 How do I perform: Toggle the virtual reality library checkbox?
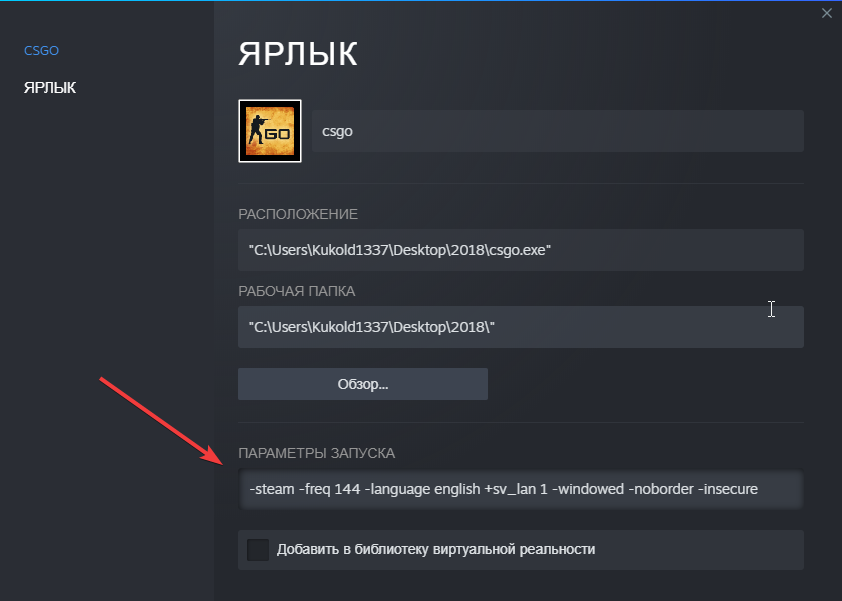tap(258, 549)
